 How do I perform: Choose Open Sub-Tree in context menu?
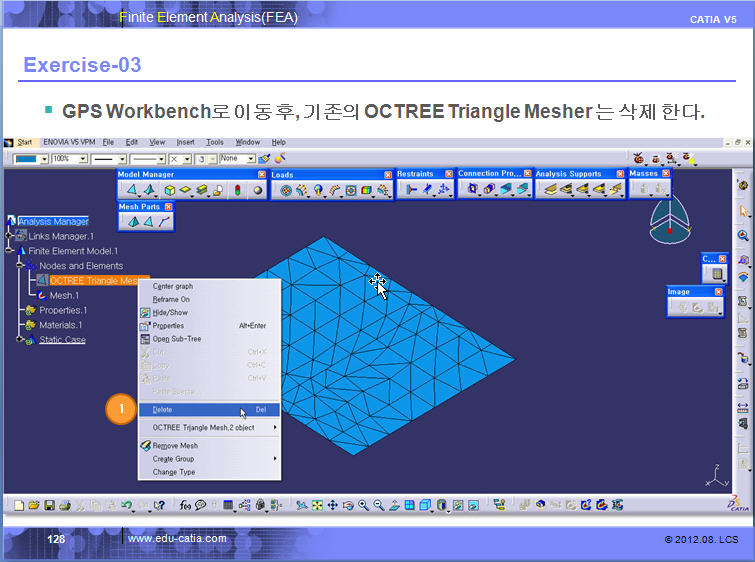click(209, 339)
